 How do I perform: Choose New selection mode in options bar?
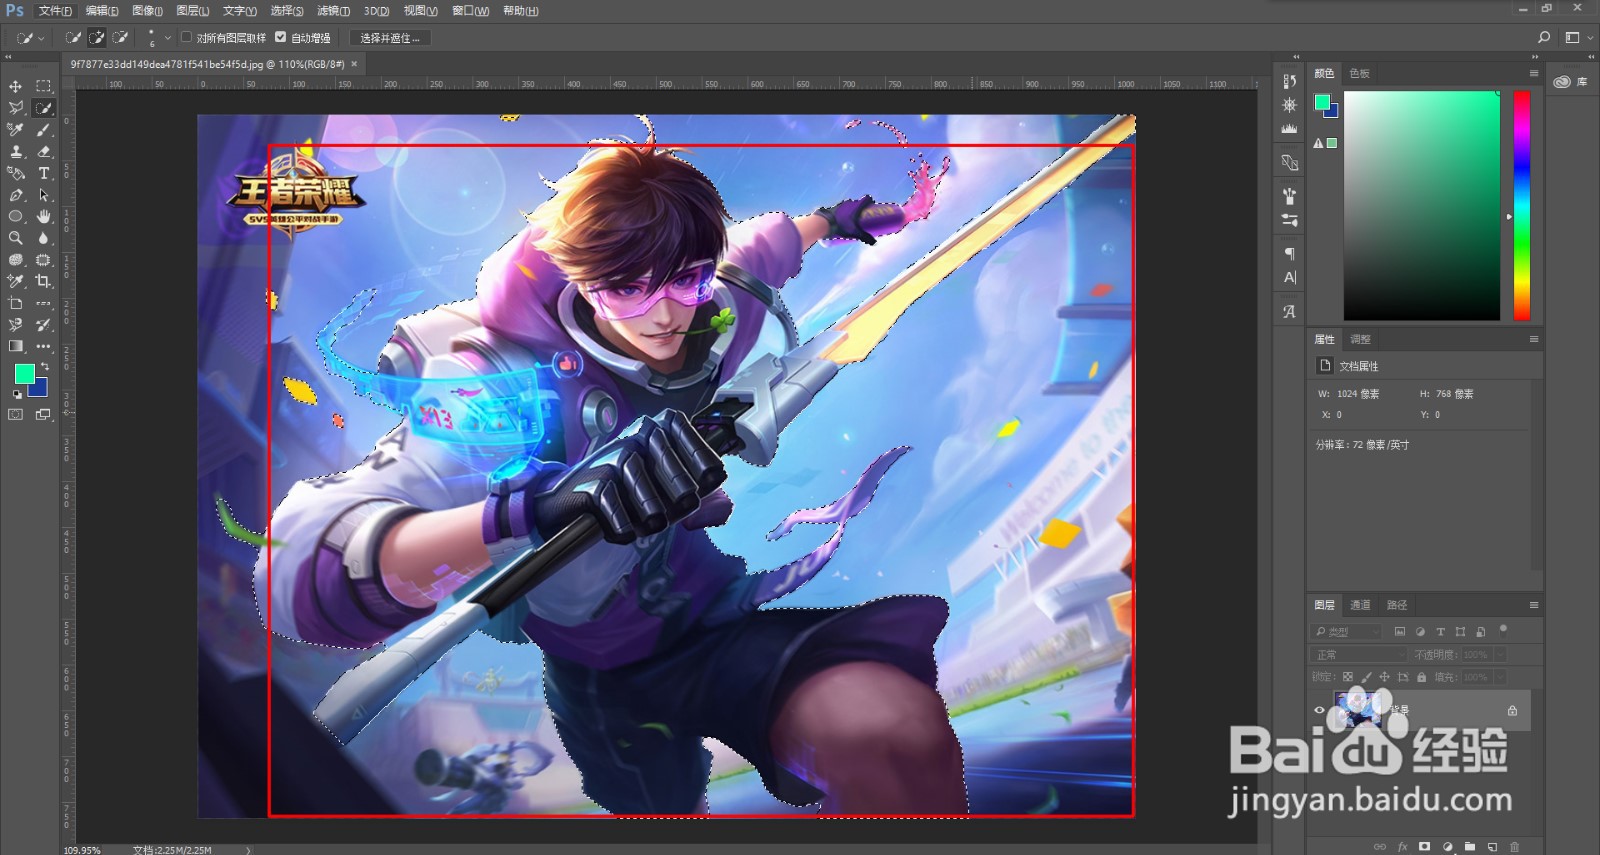pos(73,37)
